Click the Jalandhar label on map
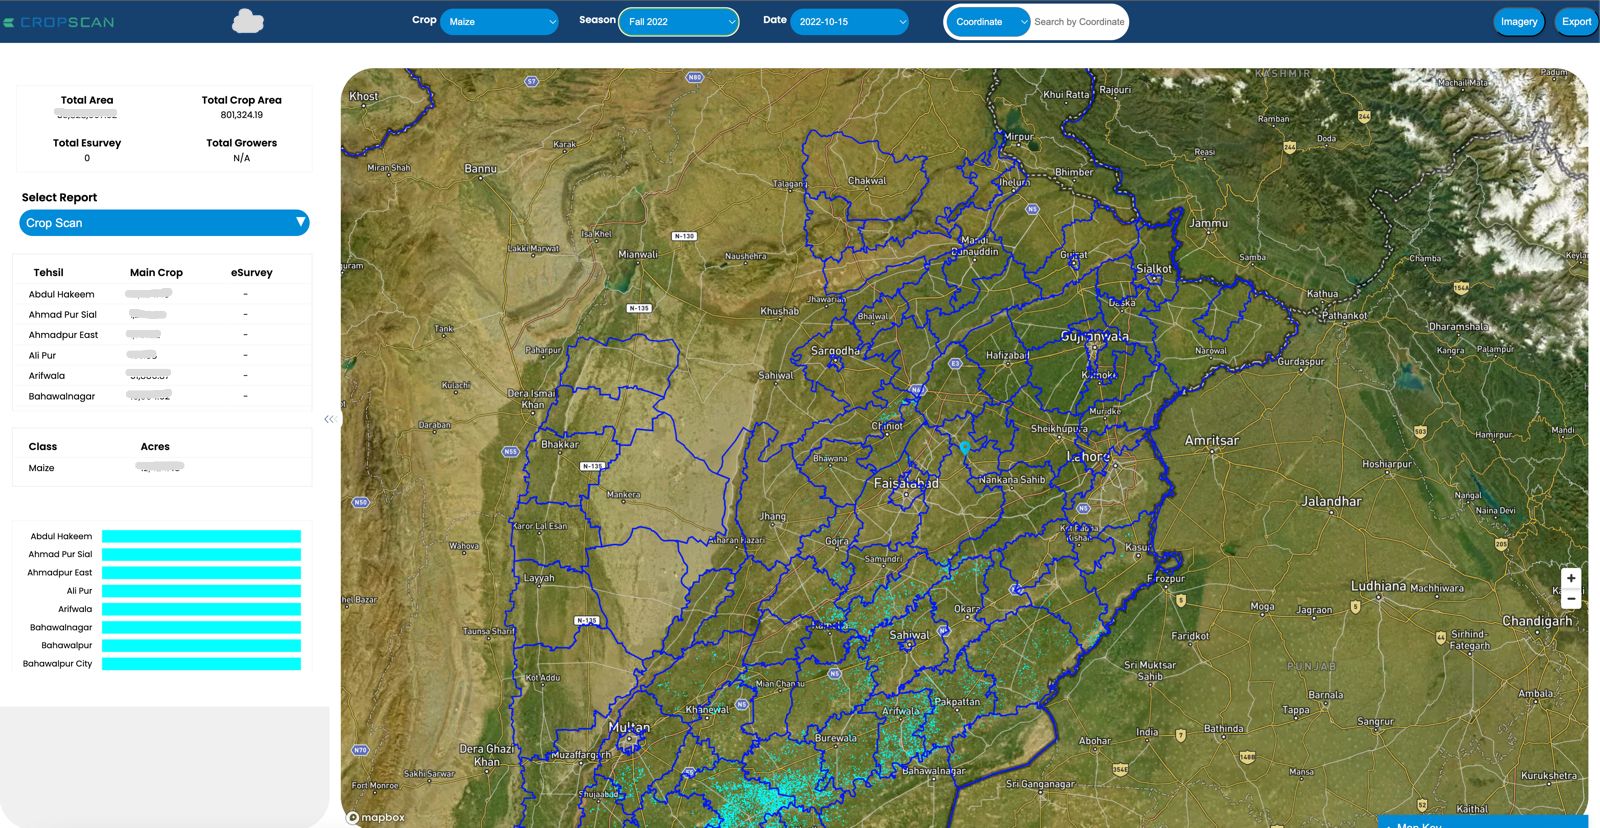The image size is (1600, 828). click(x=1331, y=501)
